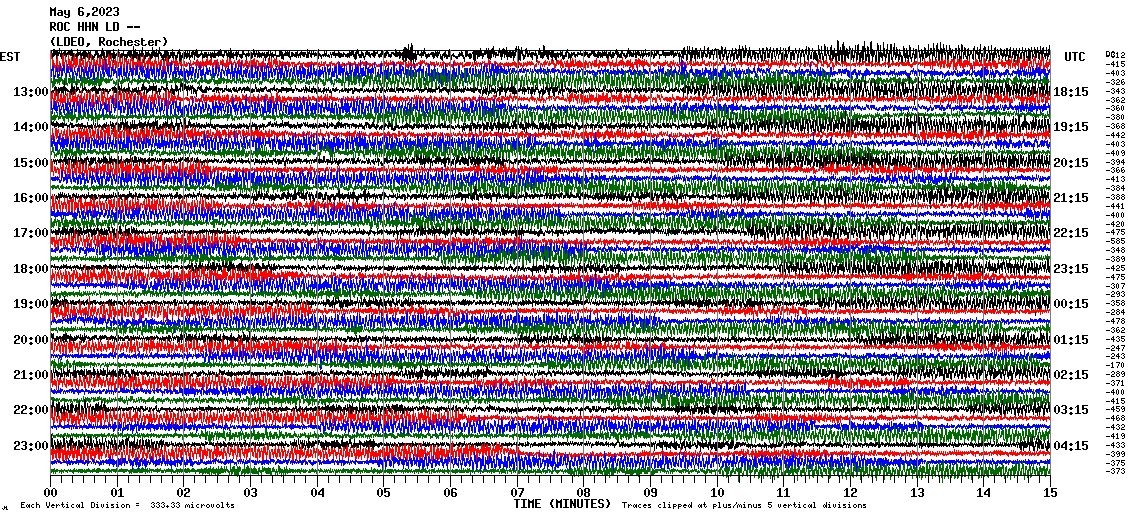Image resolution: width=1130 pixels, height=519 pixels.
Task: Select the (LDEO, Rochester) network text
Action: point(108,41)
